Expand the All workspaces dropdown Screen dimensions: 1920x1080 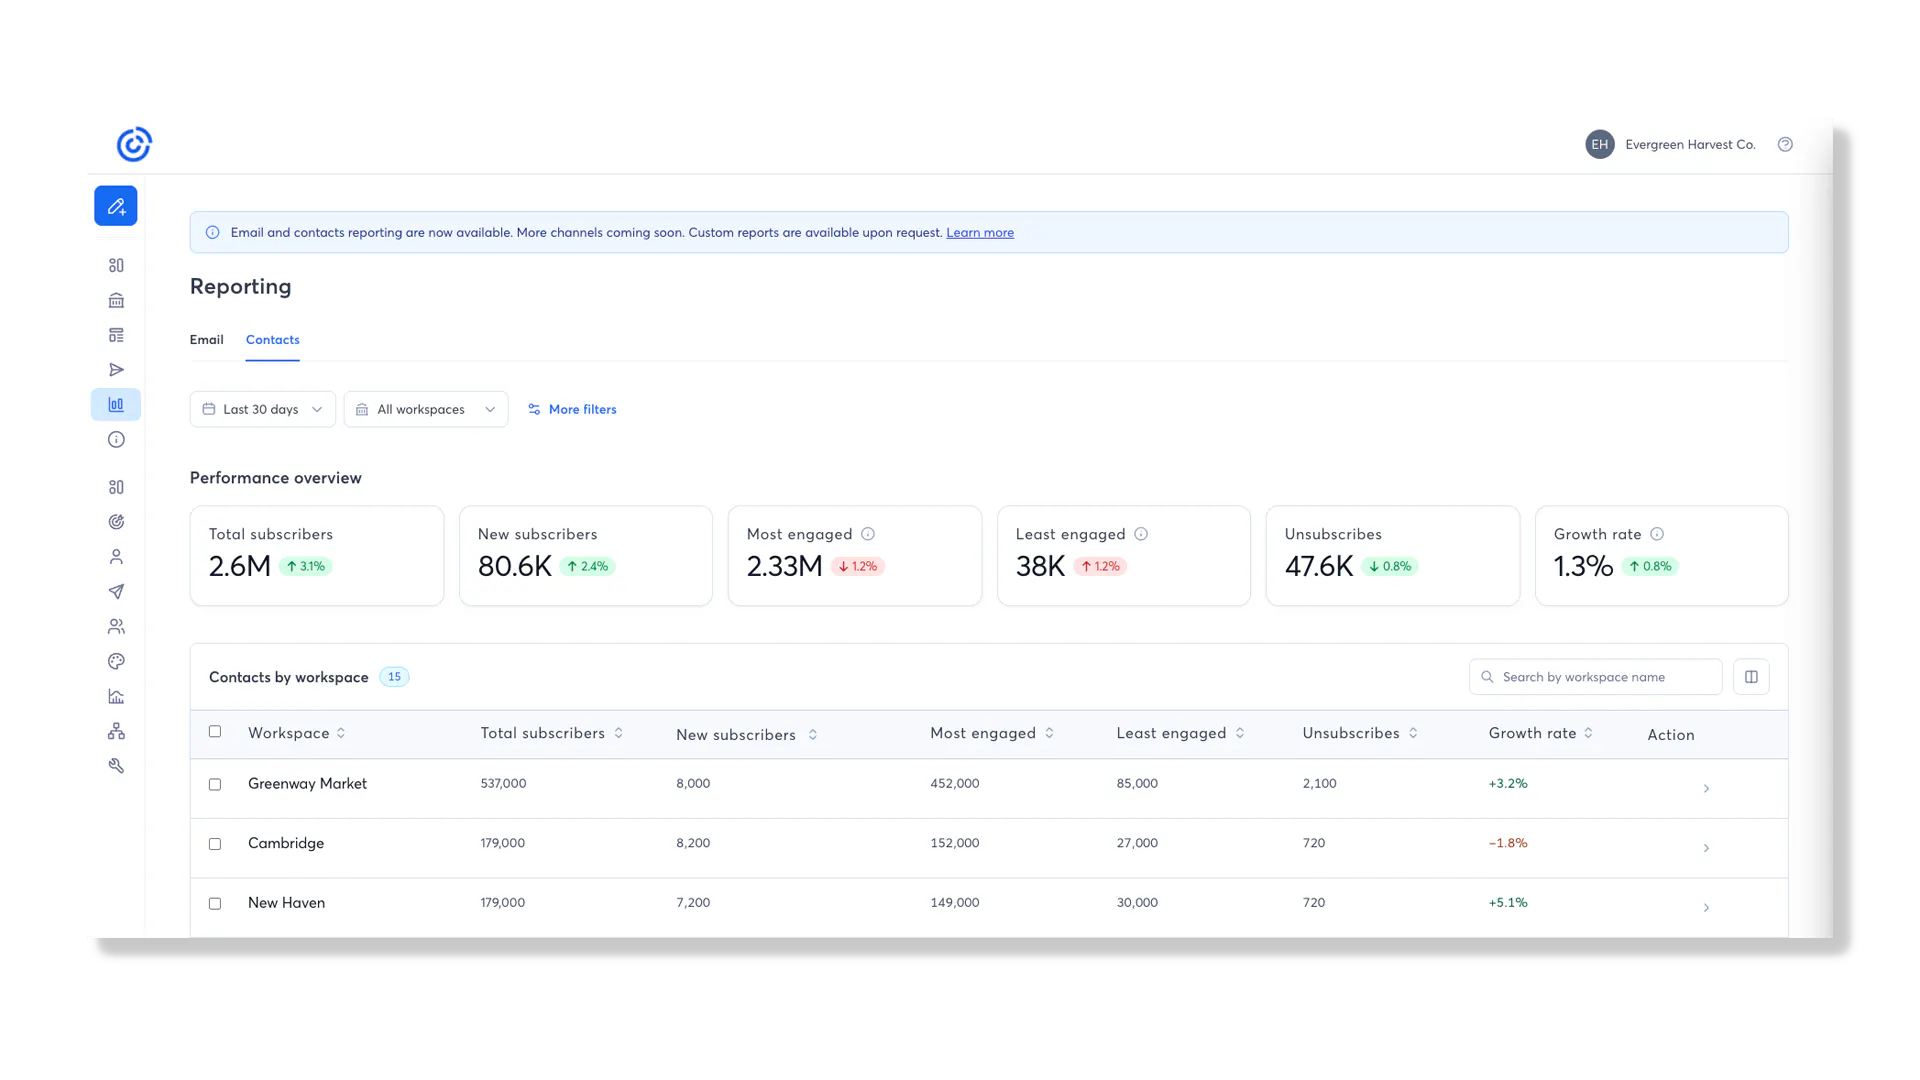tap(426, 410)
